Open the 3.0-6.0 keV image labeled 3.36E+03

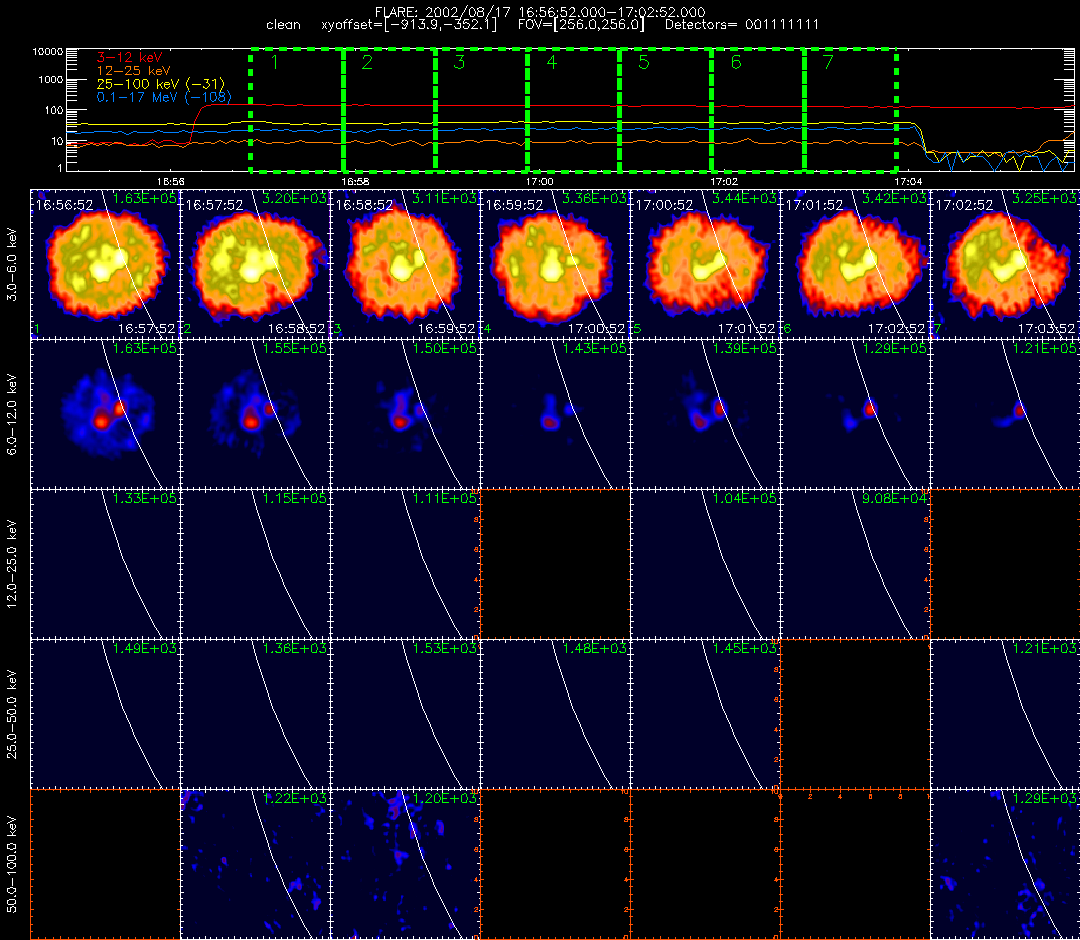tap(556, 264)
